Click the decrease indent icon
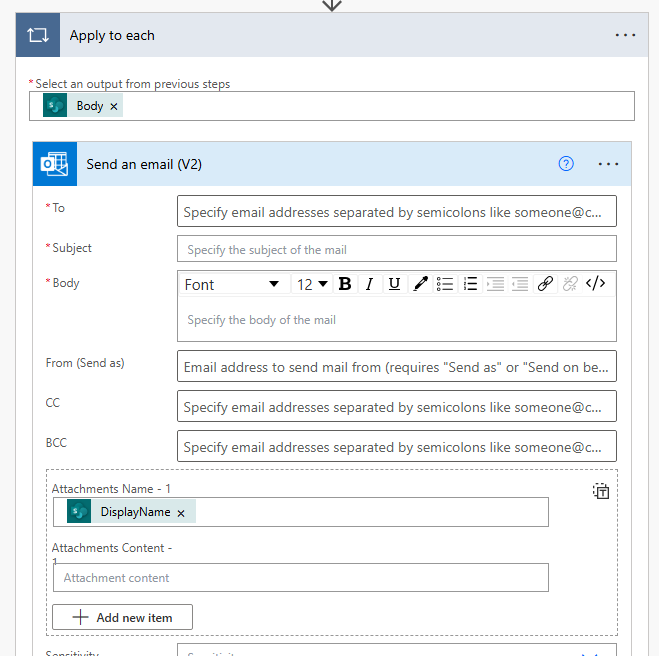The image size is (659, 656). click(495, 284)
